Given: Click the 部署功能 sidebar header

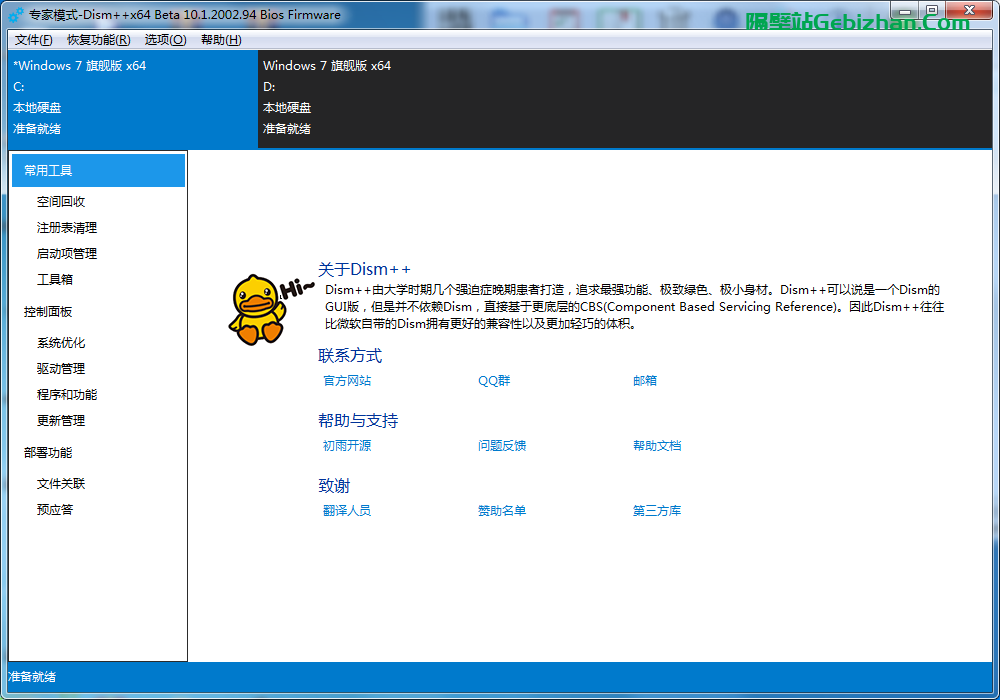Looking at the screenshot, I should (48, 453).
